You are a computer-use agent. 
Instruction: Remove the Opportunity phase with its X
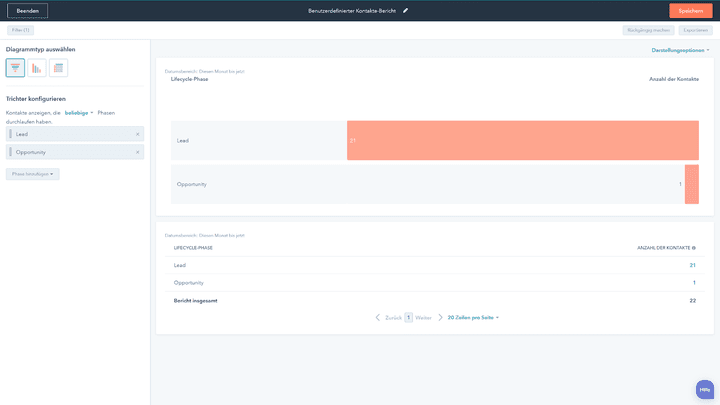pyautogui.click(x=138, y=152)
